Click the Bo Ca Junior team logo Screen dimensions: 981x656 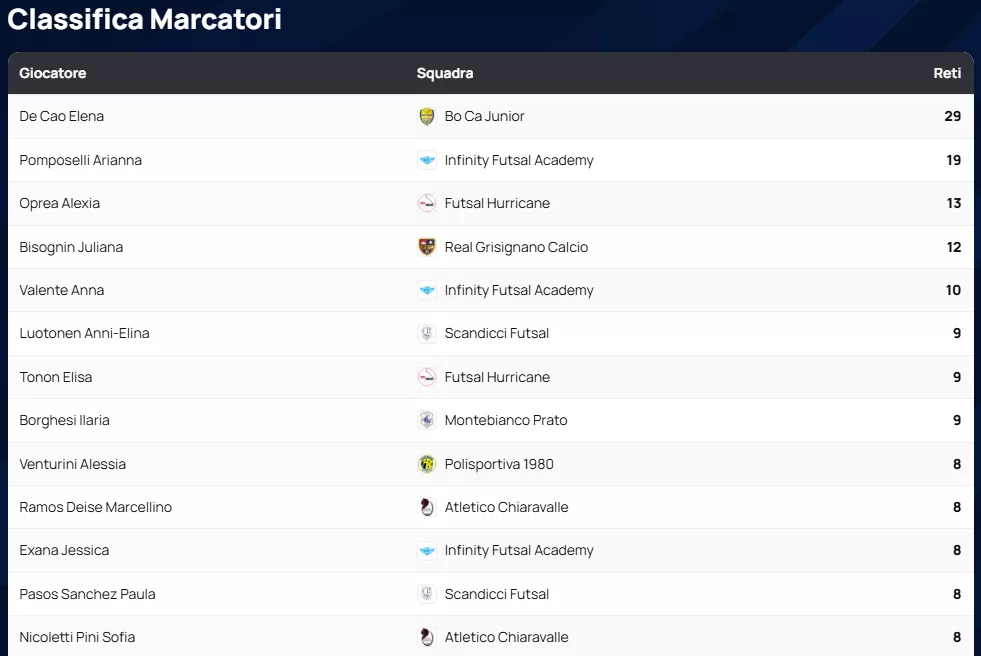(427, 117)
